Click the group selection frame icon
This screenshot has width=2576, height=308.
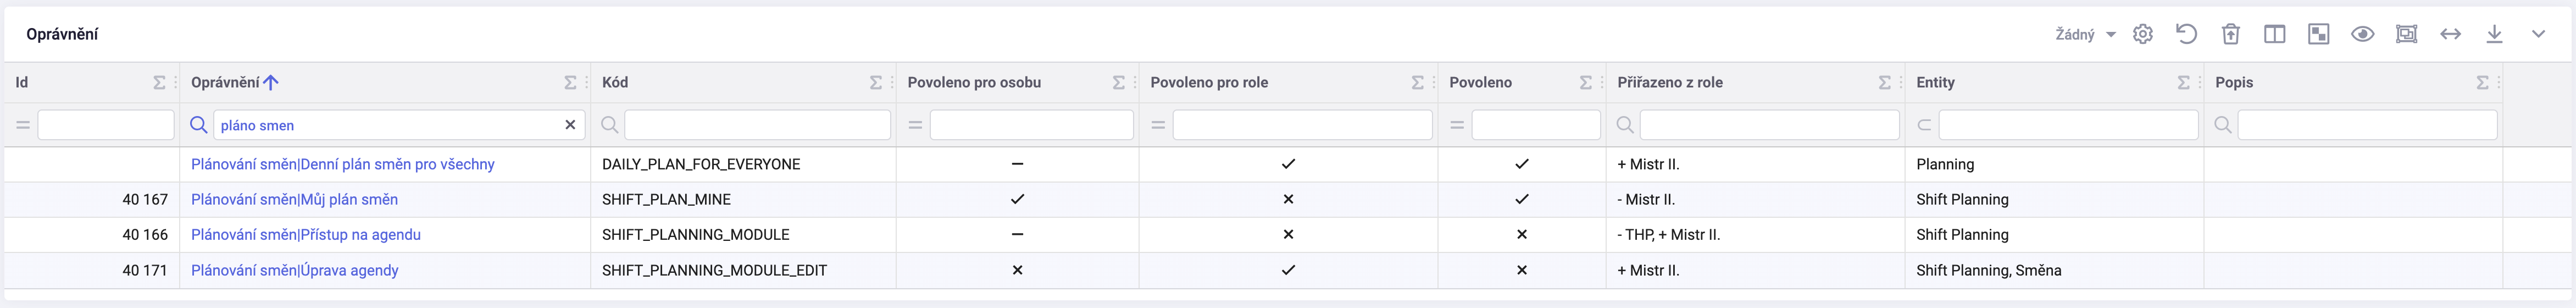coord(2406,34)
